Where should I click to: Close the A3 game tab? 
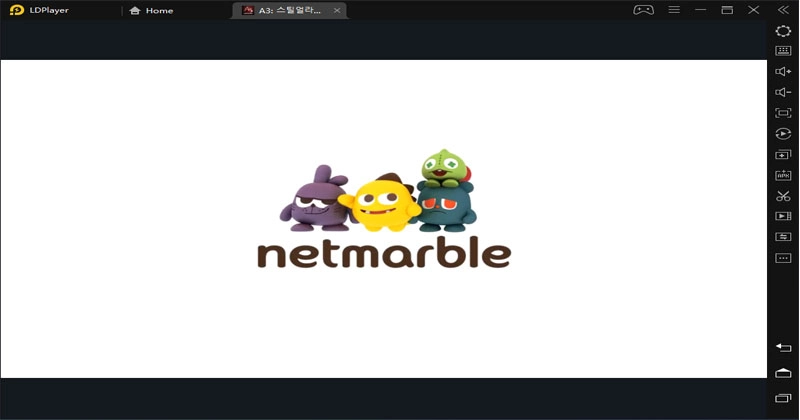pyautogui.click(x=337, y=11)
